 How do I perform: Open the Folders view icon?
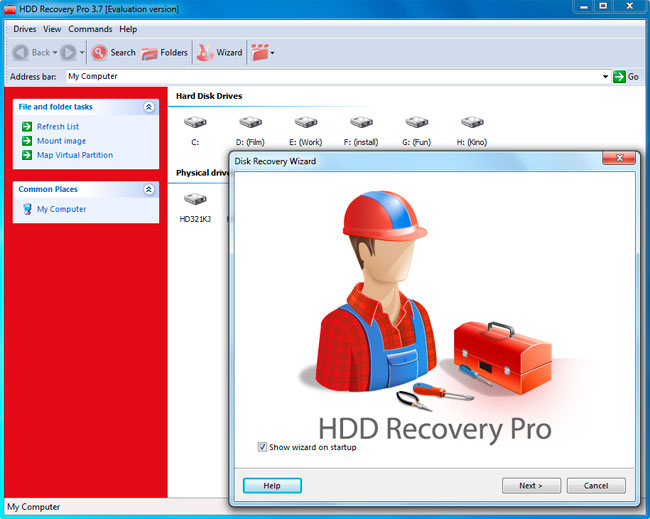pos(150,52)
